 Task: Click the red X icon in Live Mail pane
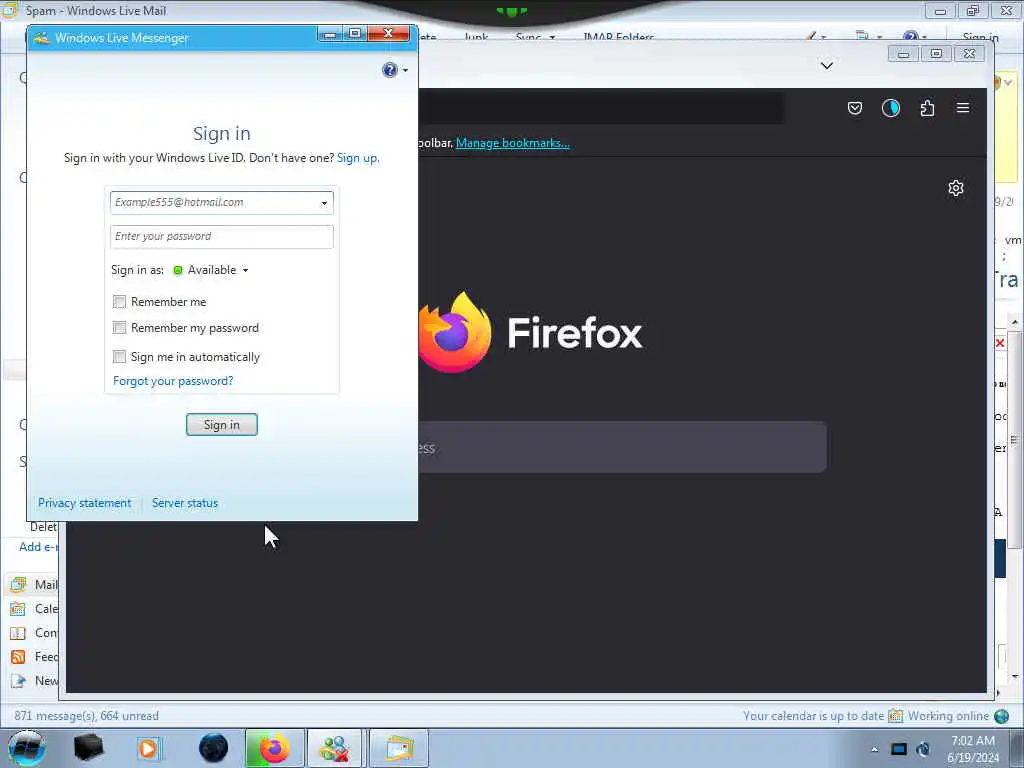pyautogui.click(x=1000, y=343)
